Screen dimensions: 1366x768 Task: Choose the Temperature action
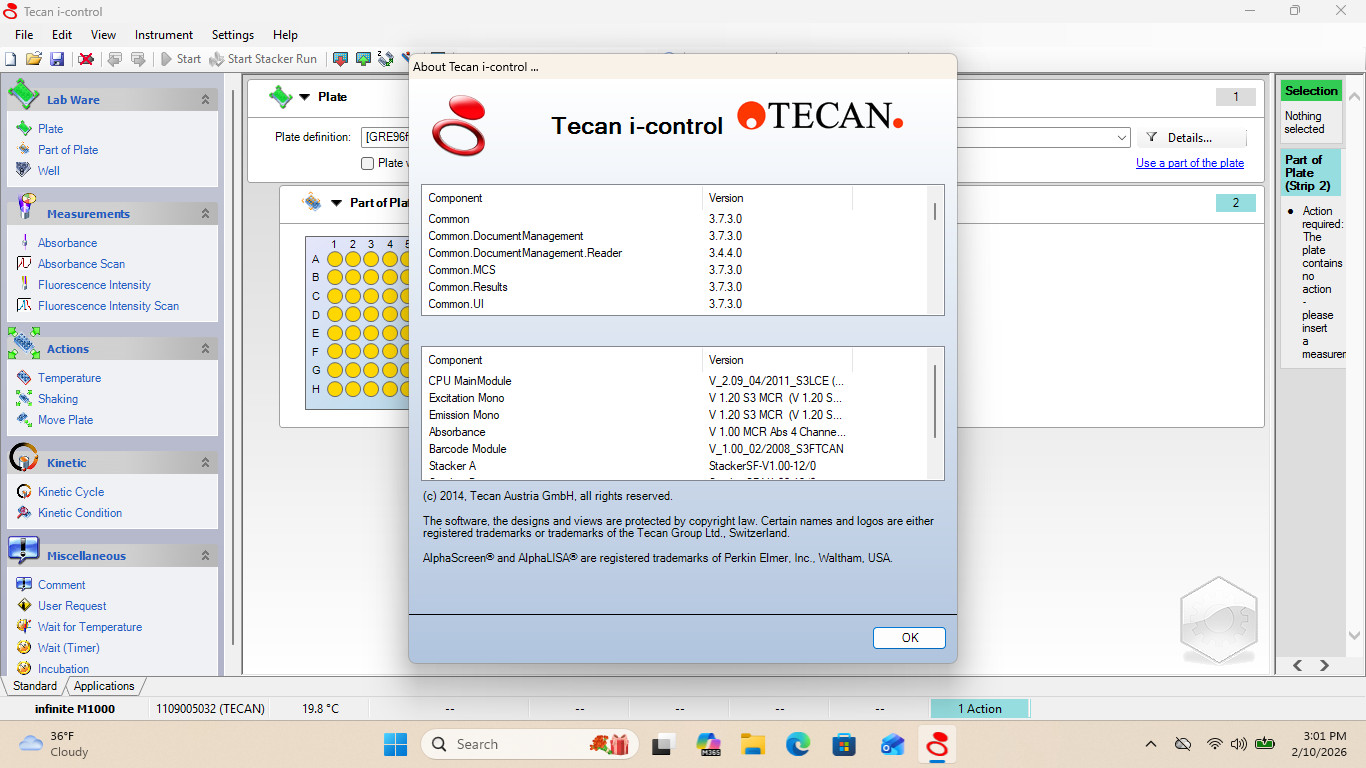click(69, 378)
